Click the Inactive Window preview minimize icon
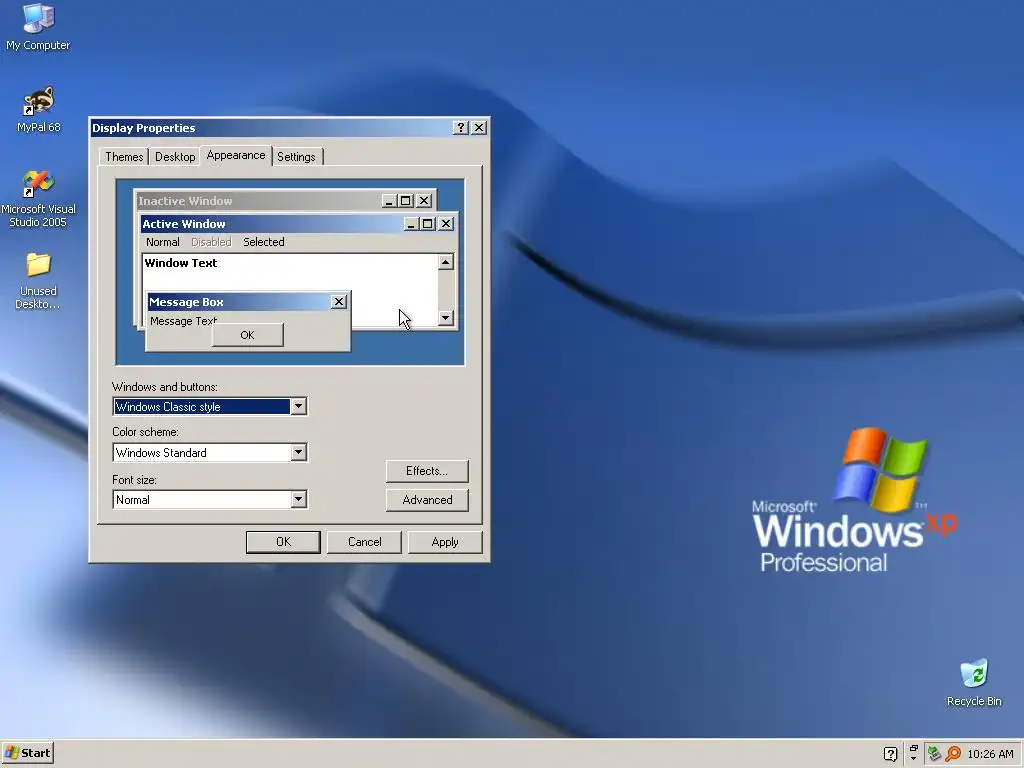 tap(389, 200)
